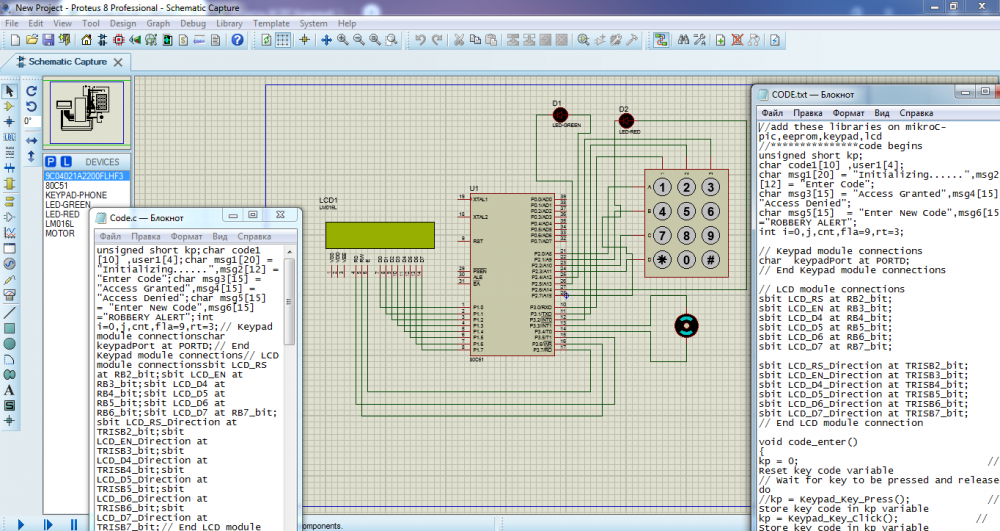
Task: Select KEYPAD-PHONE in the devices list
Action: pyautogui.click(x=76, y=195)
